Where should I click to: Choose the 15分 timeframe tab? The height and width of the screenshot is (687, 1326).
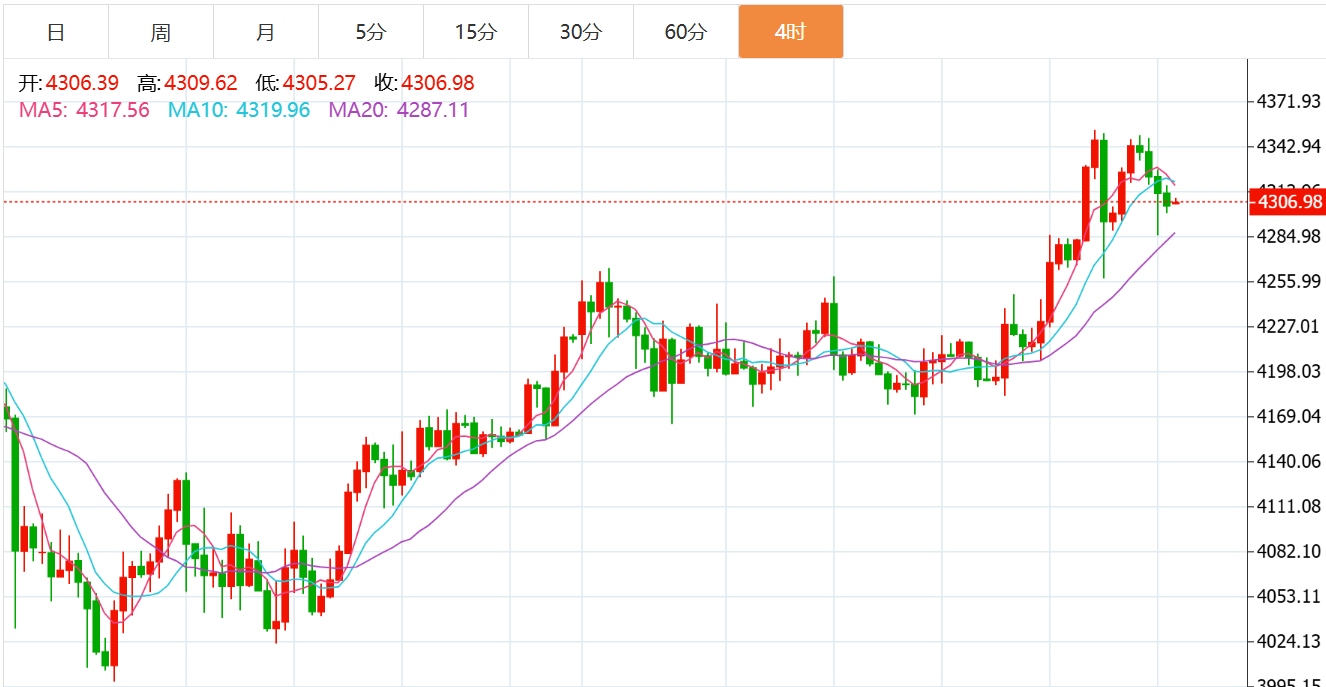tap(475, 32)
